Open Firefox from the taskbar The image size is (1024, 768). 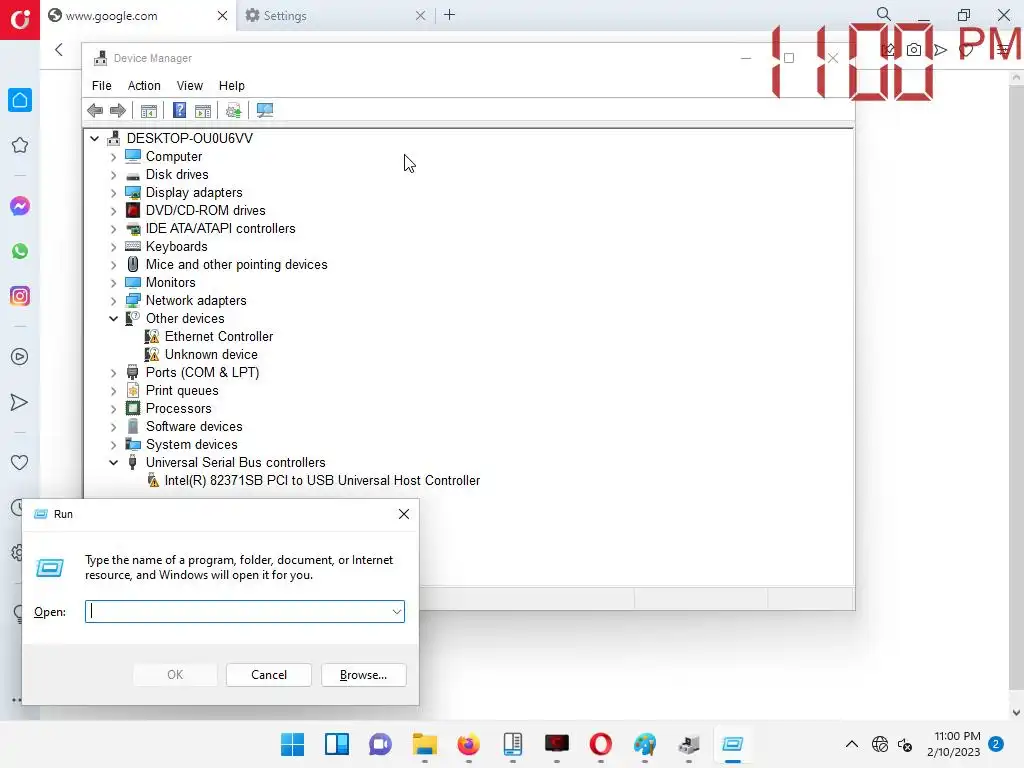click(468, 744)
